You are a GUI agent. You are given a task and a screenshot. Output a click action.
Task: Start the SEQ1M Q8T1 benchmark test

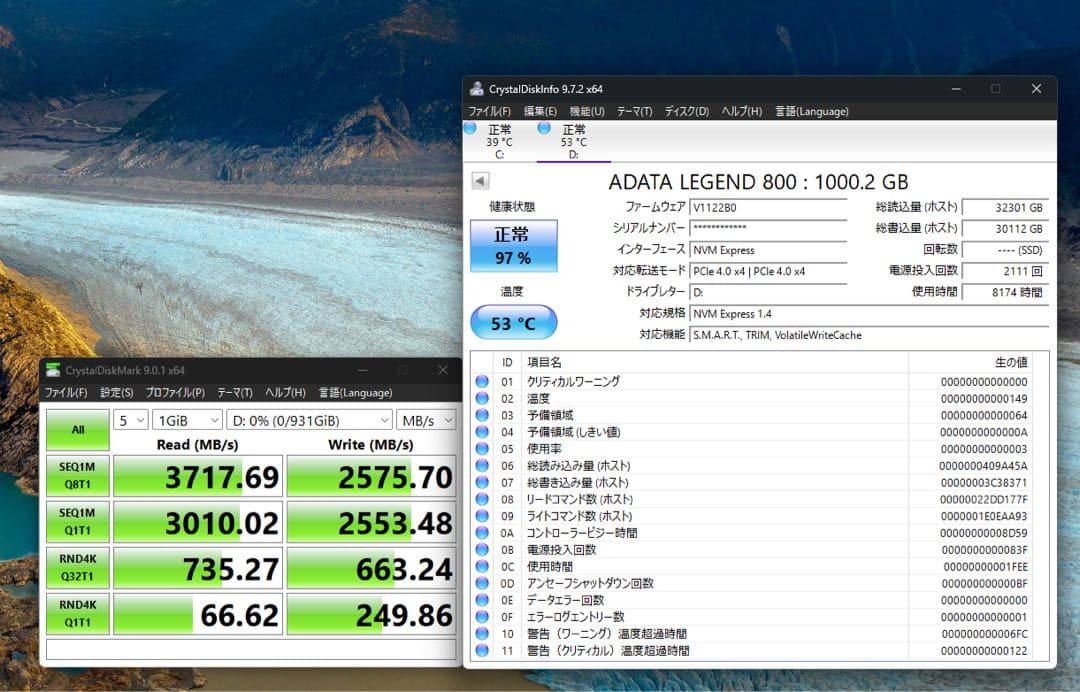pos(77,477)
